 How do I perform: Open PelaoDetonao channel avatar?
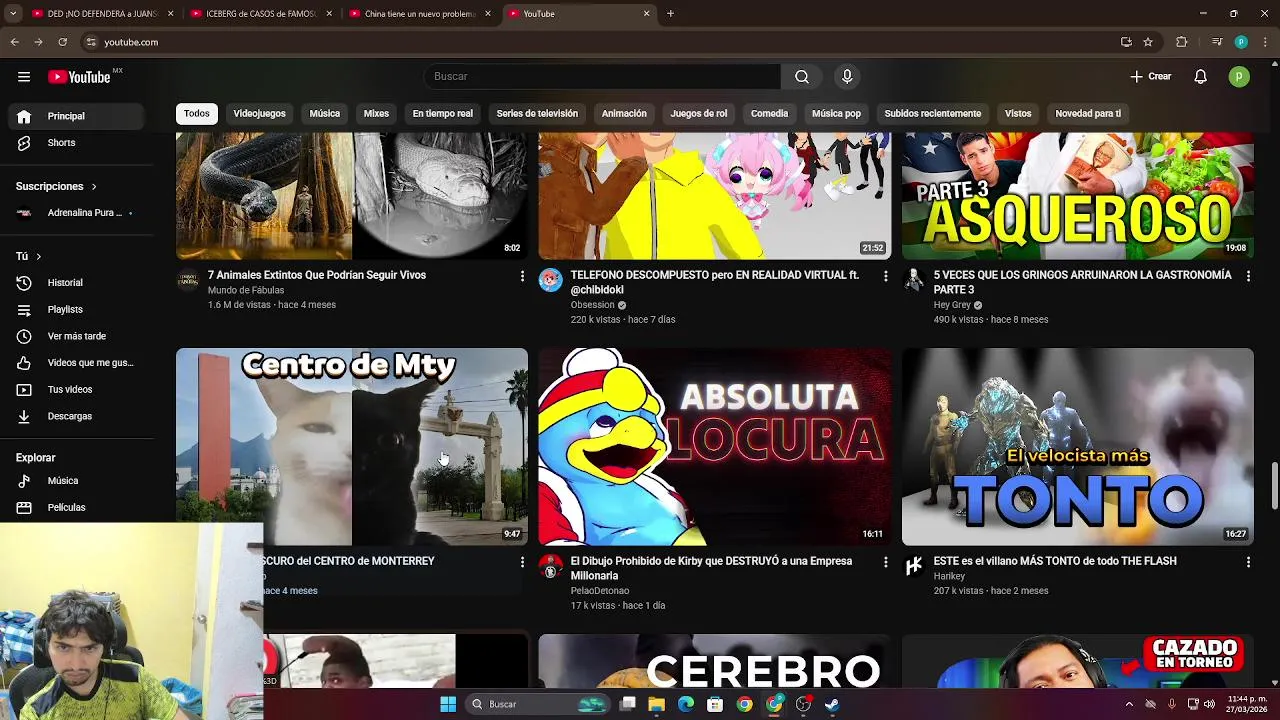coord(551,567)
